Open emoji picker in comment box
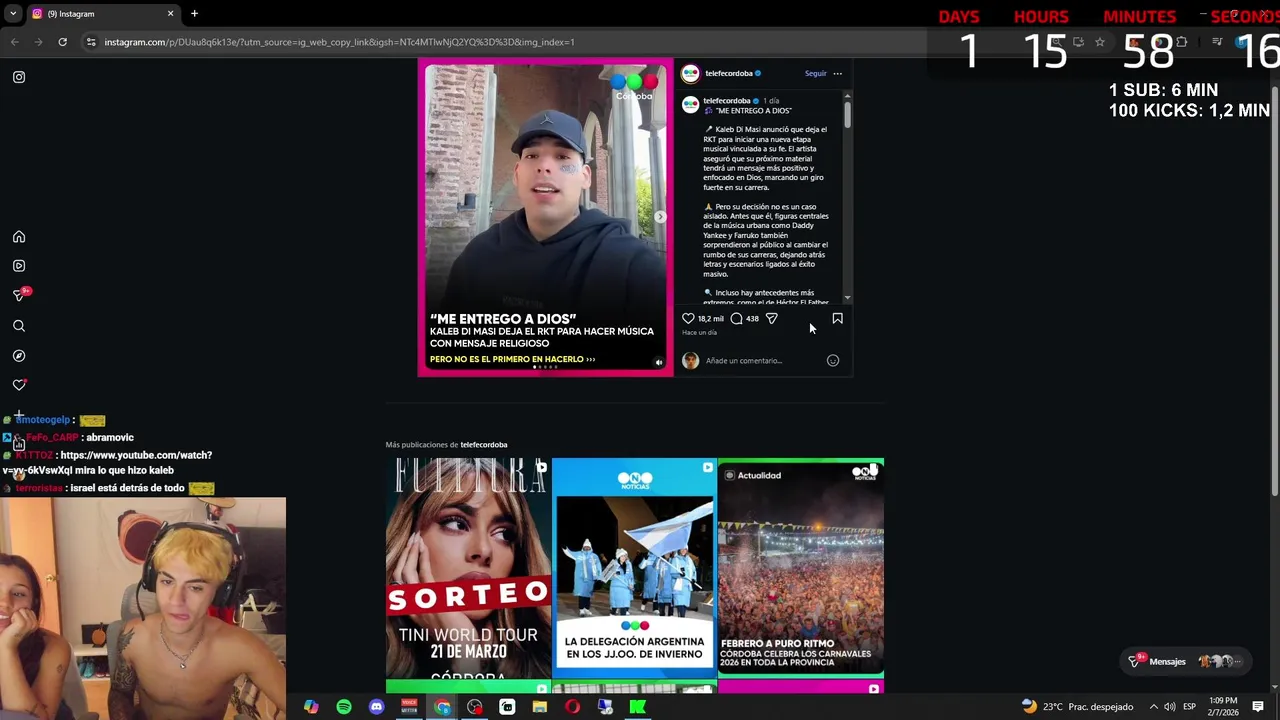This screenshot has height=720, width=1280. (x=833, y=360)
